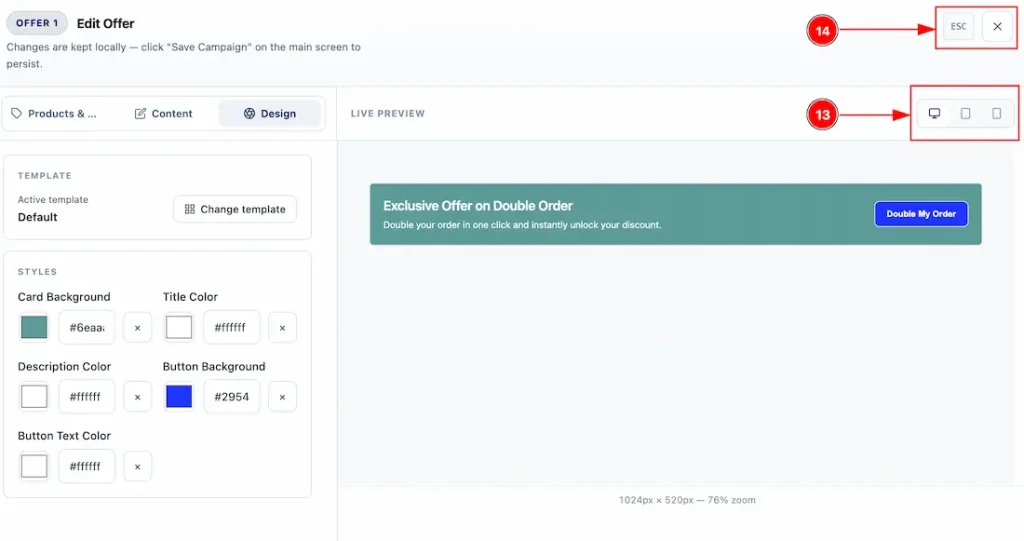Clear the Card Background color

click(x=137, y=327)
